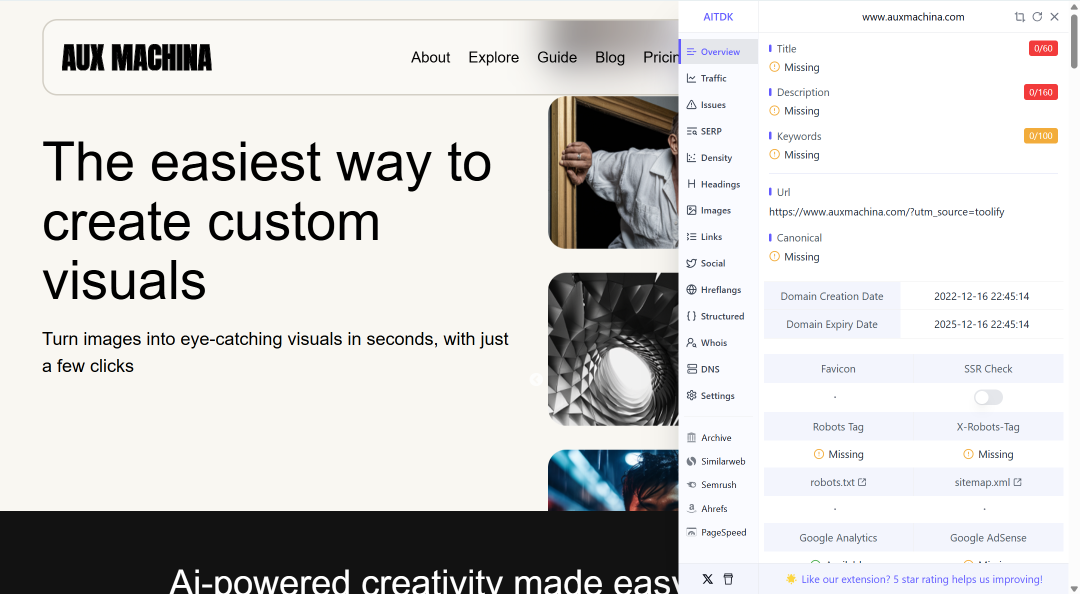Open the Overview tab in AITDK sidebar
The height and width of the screenshot is (594, 1080).
click(x=718, y=52)
